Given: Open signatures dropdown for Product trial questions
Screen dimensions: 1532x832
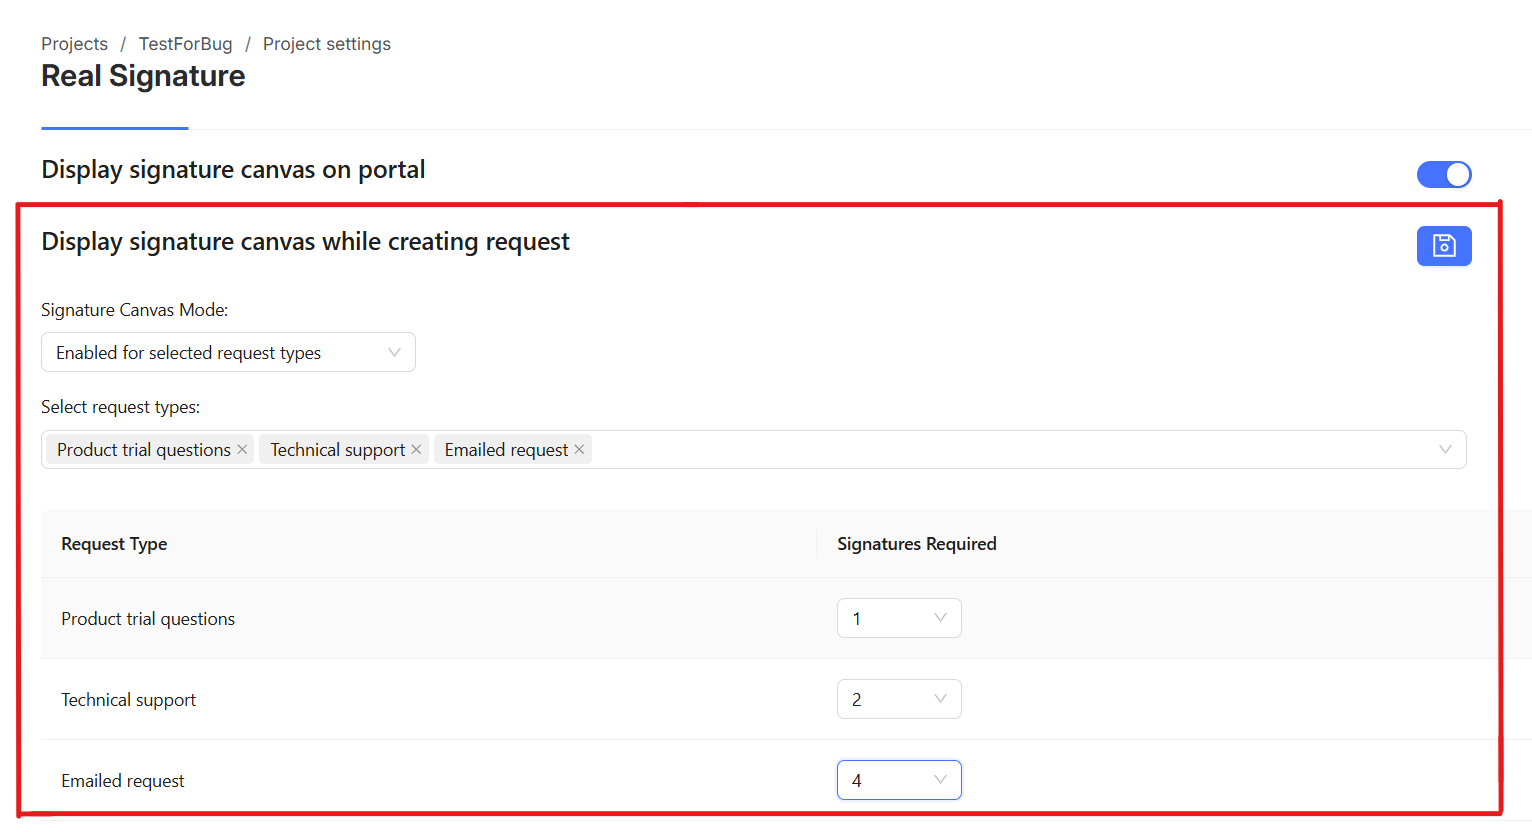Looking at the screenshot, I should coord(898,619).
